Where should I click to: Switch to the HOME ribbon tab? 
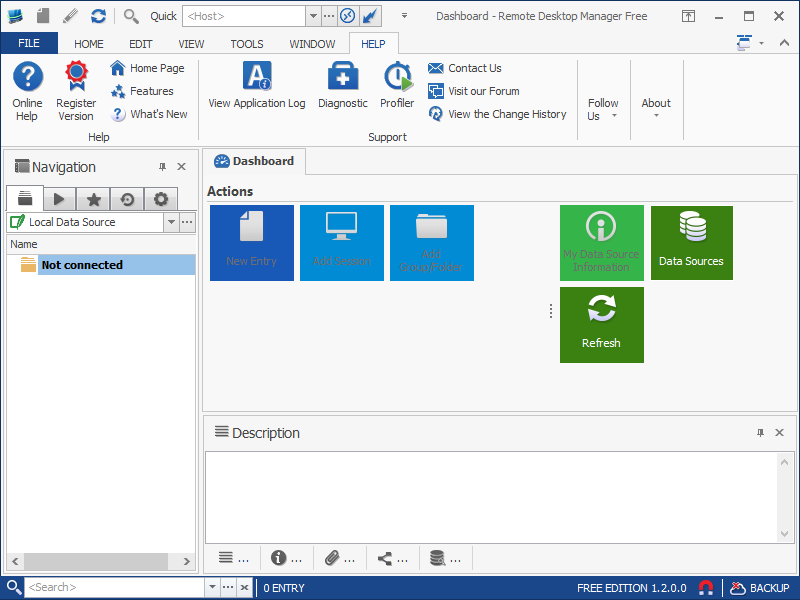[x=89, y=44]
